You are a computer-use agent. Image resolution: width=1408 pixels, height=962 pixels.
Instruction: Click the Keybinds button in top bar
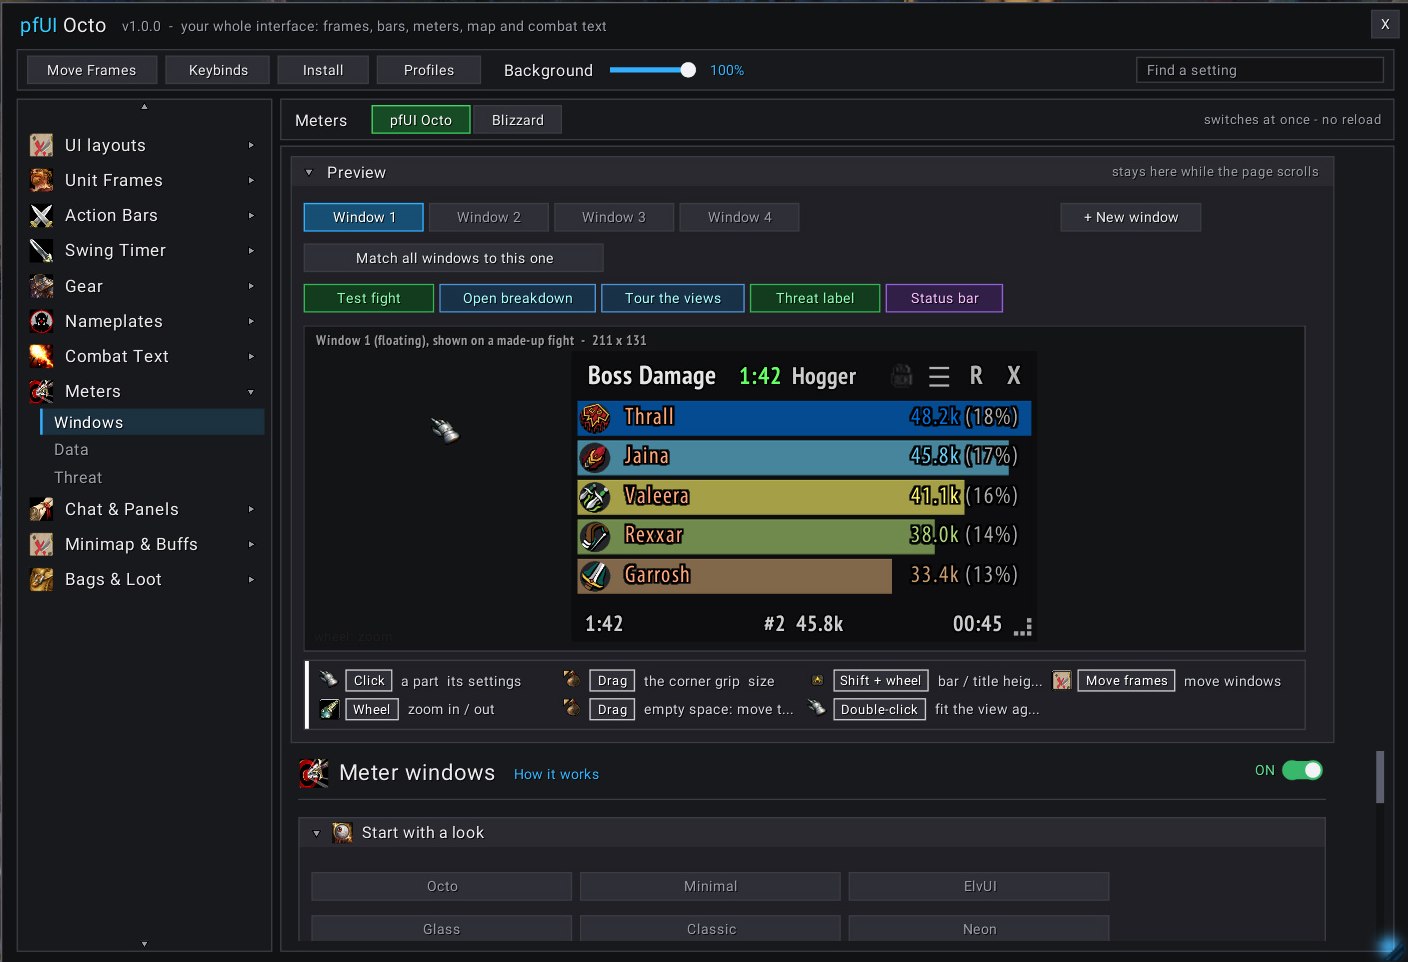(x=218, y=70)
